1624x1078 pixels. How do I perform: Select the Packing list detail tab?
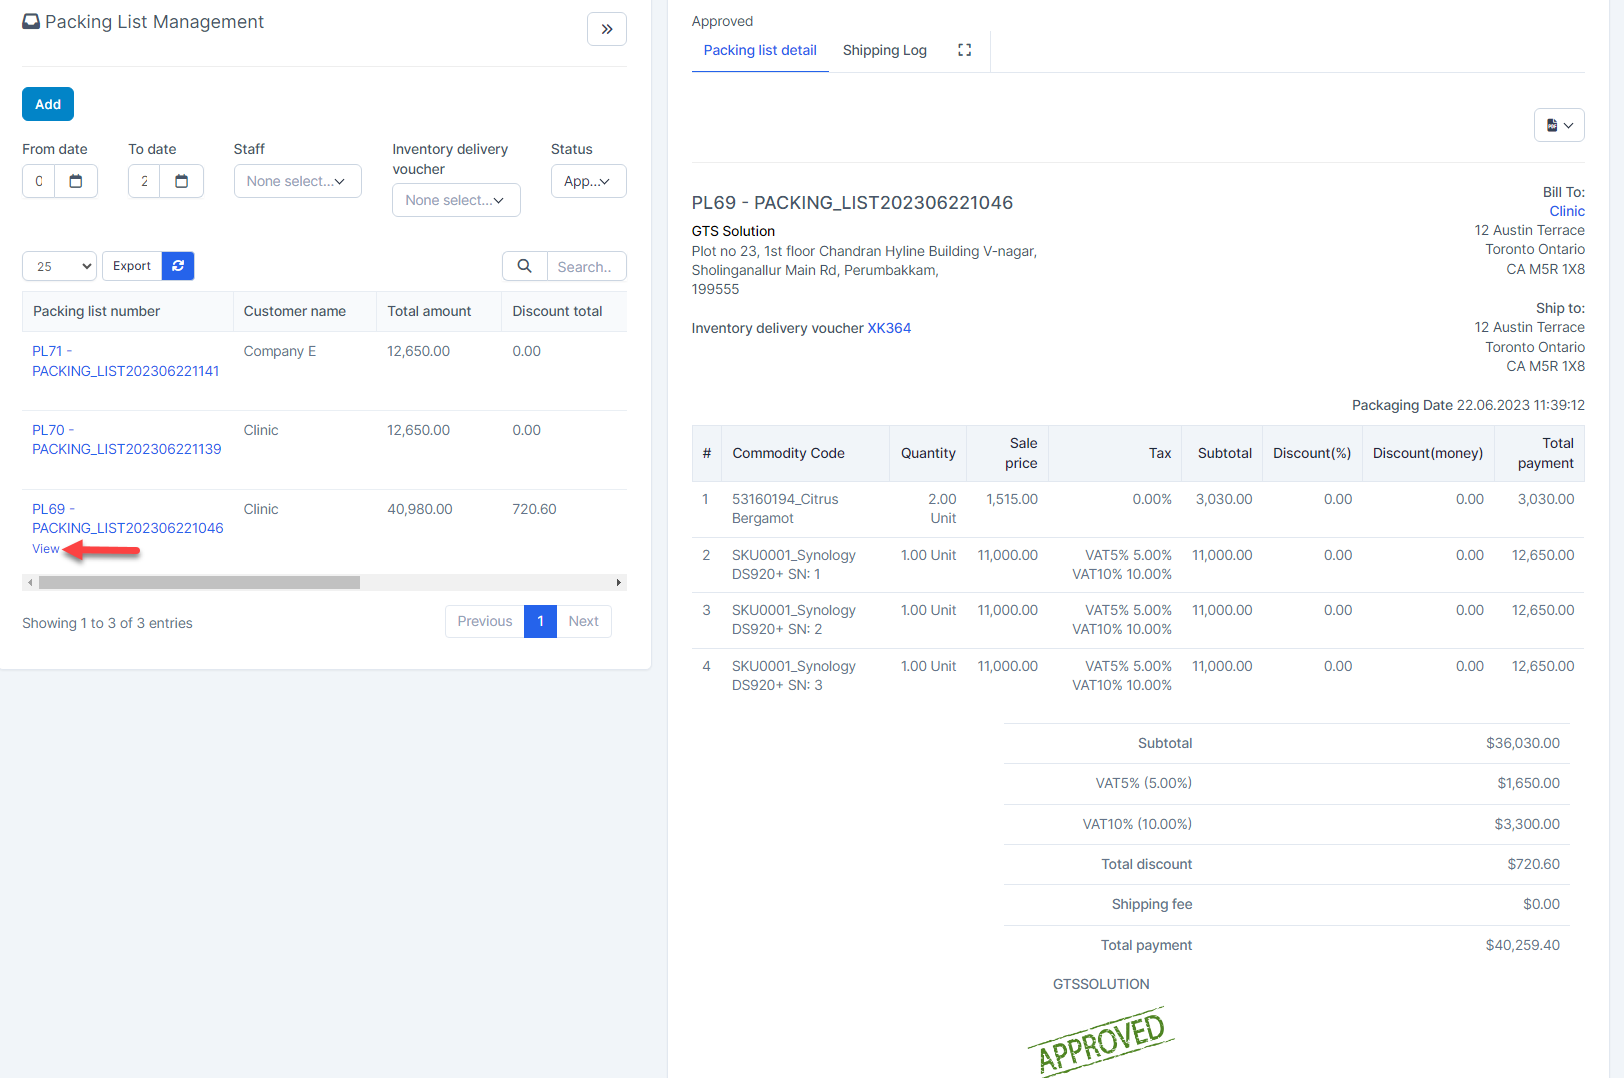(759, 50)
